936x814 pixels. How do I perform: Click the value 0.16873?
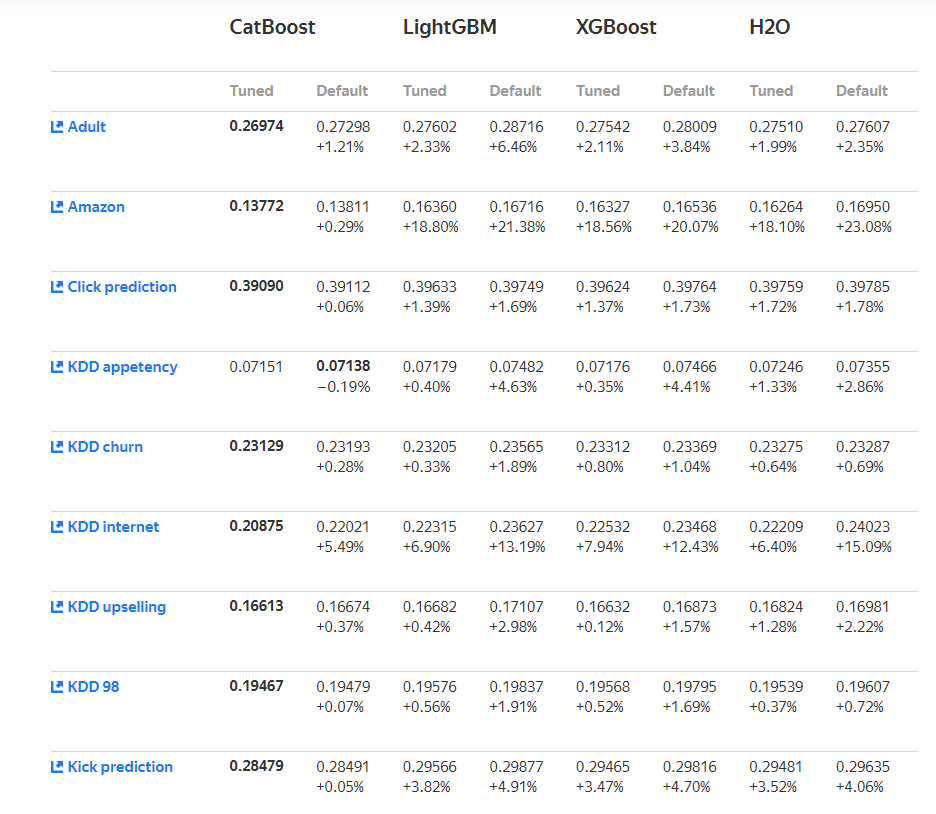pos(689,607)
